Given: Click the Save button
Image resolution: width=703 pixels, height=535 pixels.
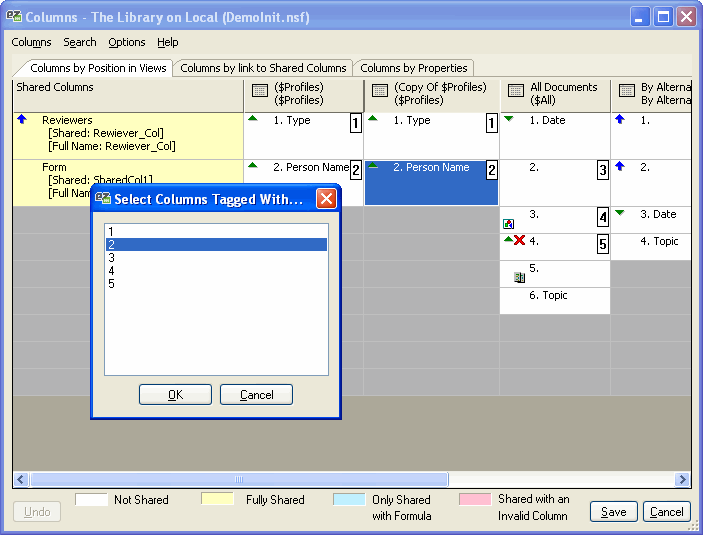Looking at the screenshot, I should coord(613,512).
